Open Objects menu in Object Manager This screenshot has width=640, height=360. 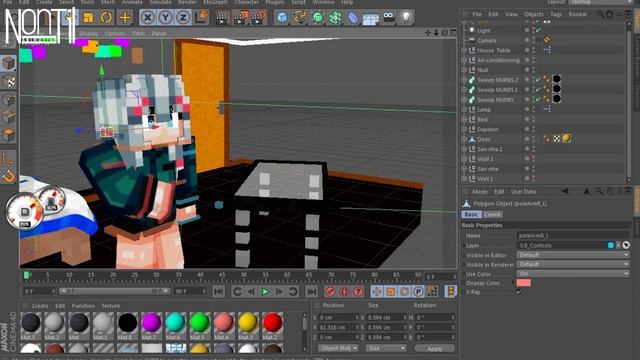pos(534,14)
